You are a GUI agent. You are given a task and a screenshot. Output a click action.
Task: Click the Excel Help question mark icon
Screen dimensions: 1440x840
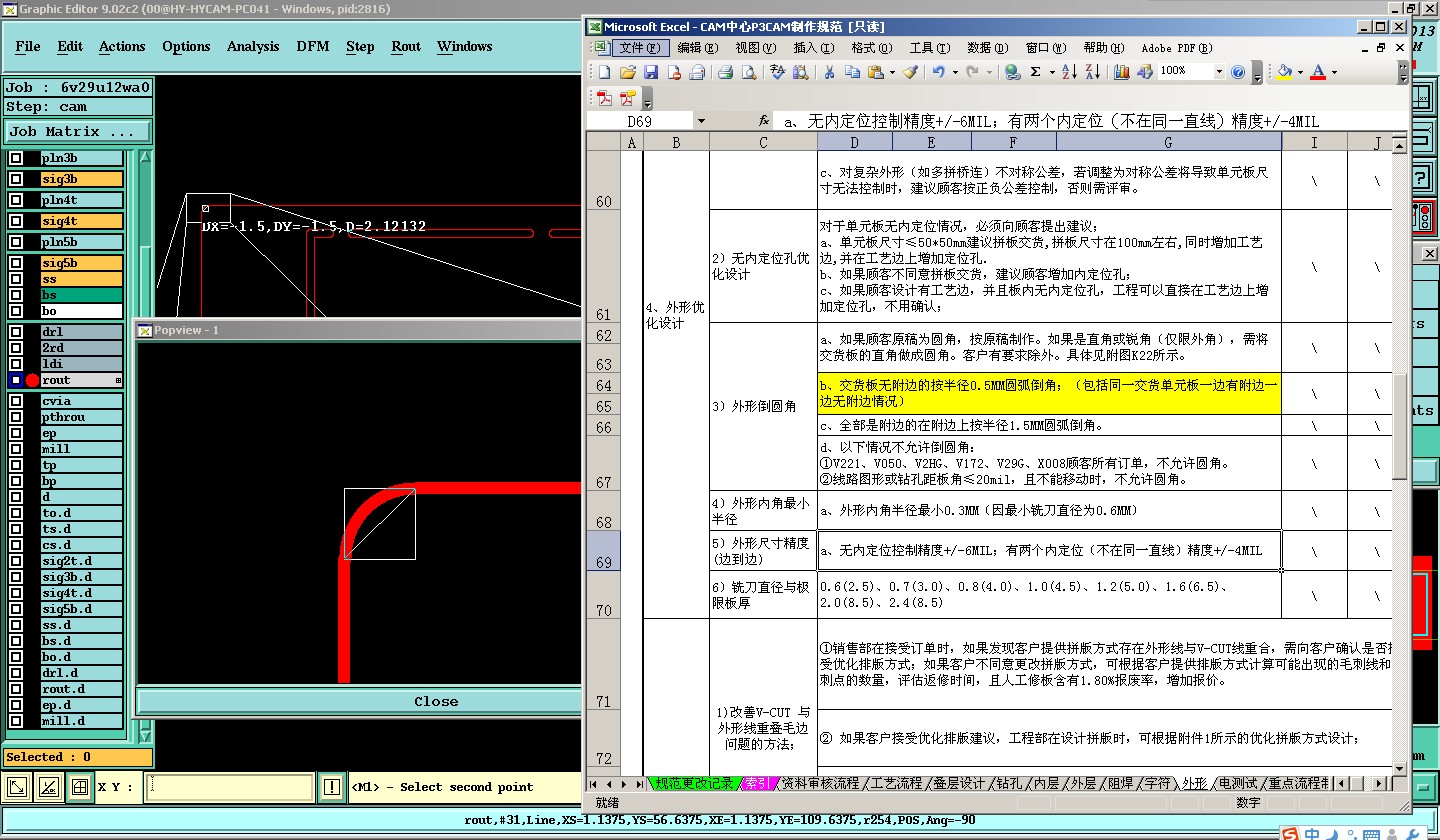tap(1238, 72)
